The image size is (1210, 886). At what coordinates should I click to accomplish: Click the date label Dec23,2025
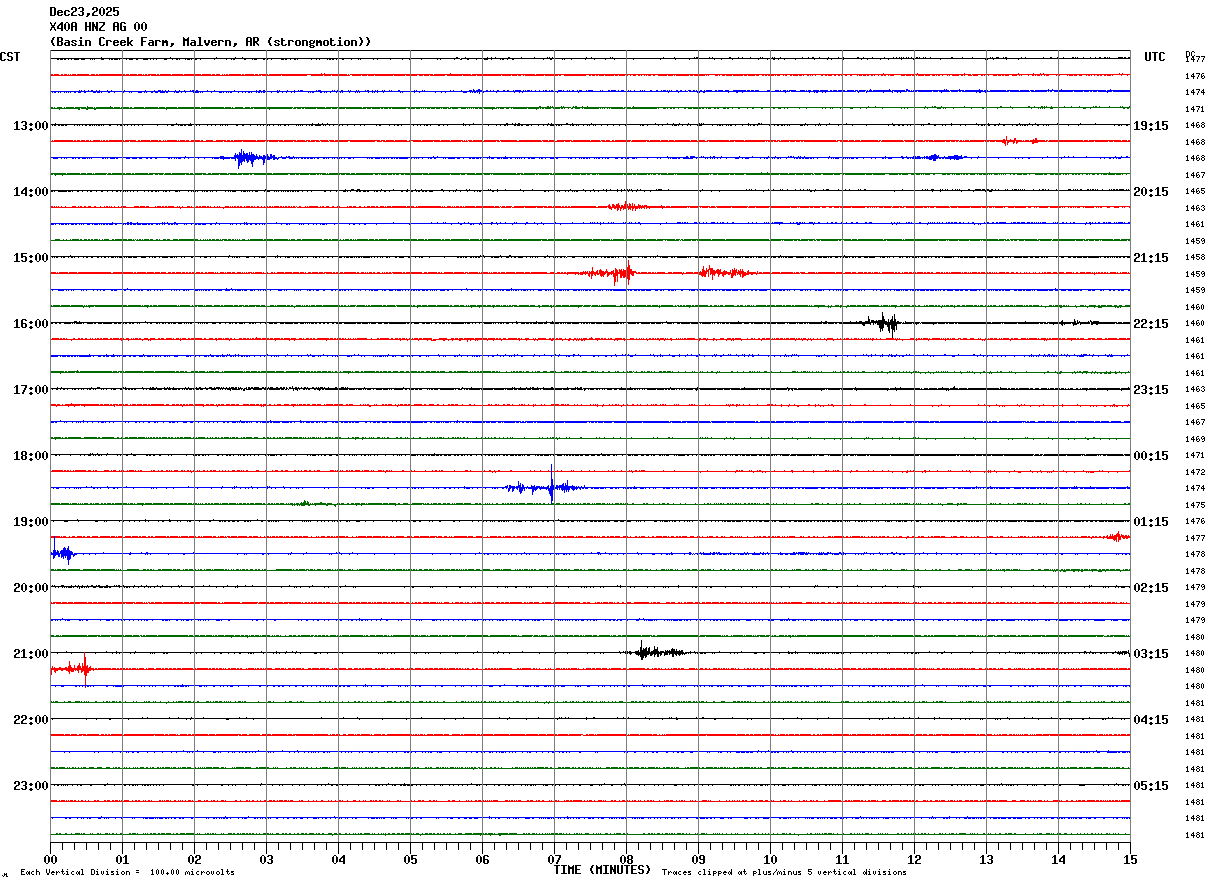(x=84, y=12)
